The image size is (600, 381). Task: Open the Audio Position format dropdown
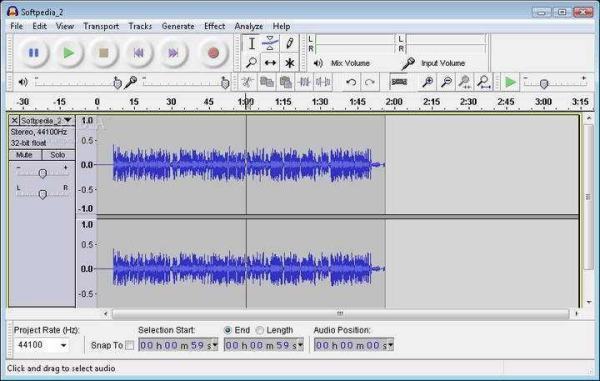pyautogui.click(x=390, y=345)
